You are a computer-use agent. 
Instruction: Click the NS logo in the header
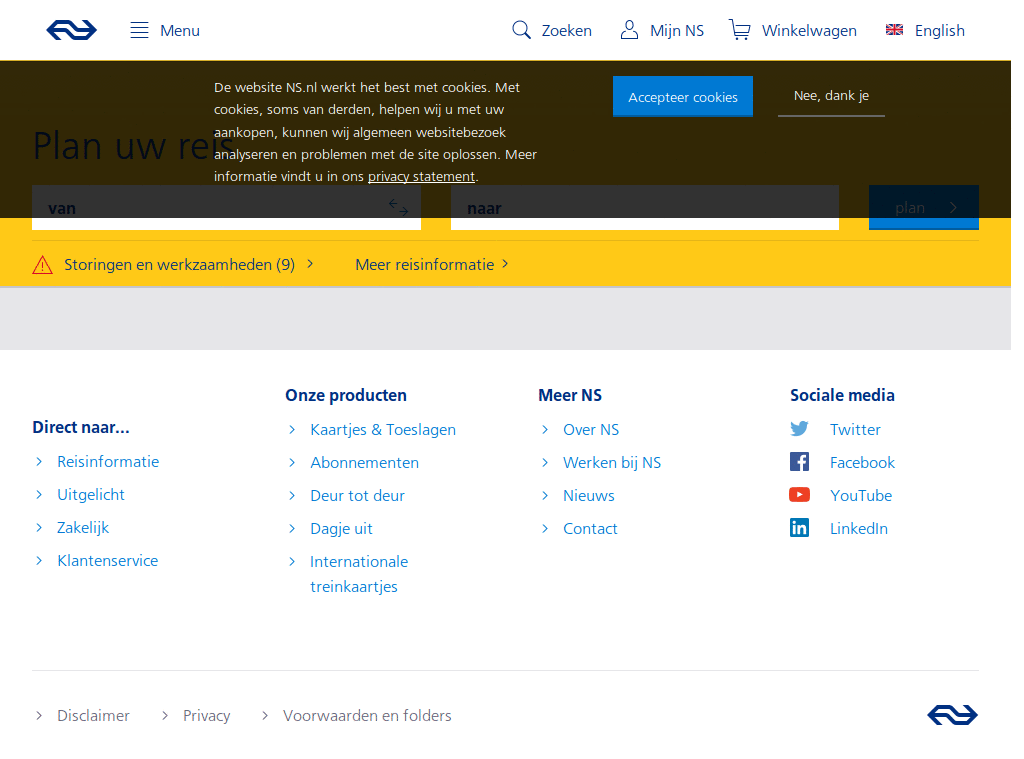coord(72,30)
